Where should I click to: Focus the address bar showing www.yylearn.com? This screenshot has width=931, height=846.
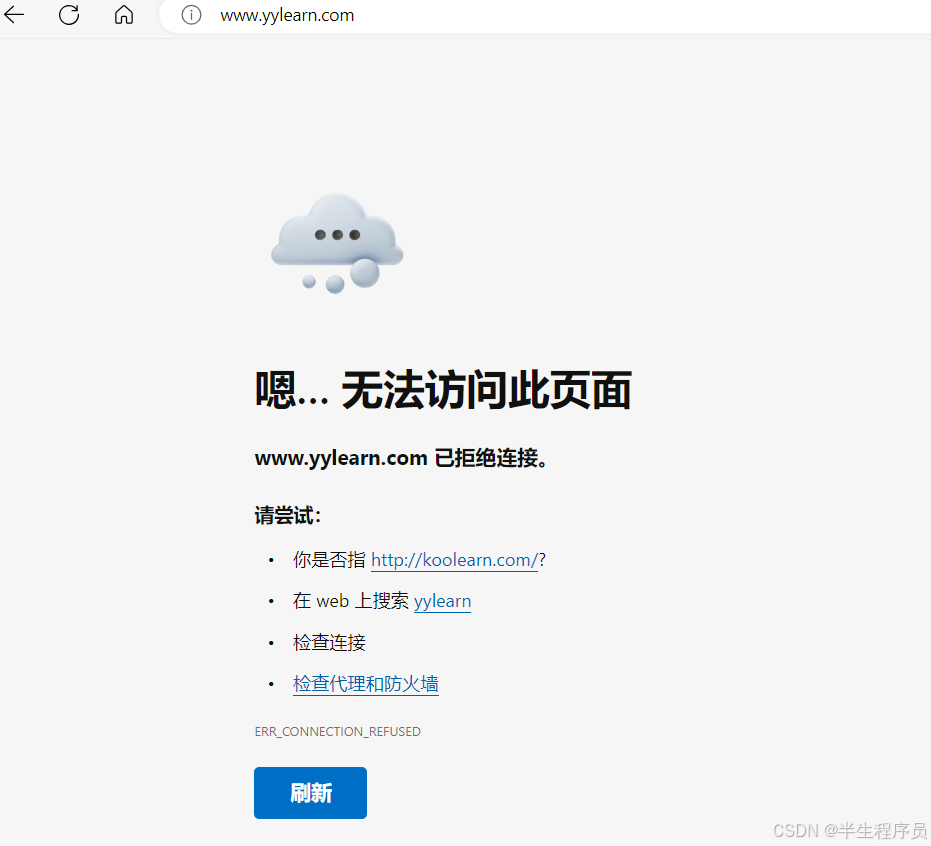click(544, 15)
